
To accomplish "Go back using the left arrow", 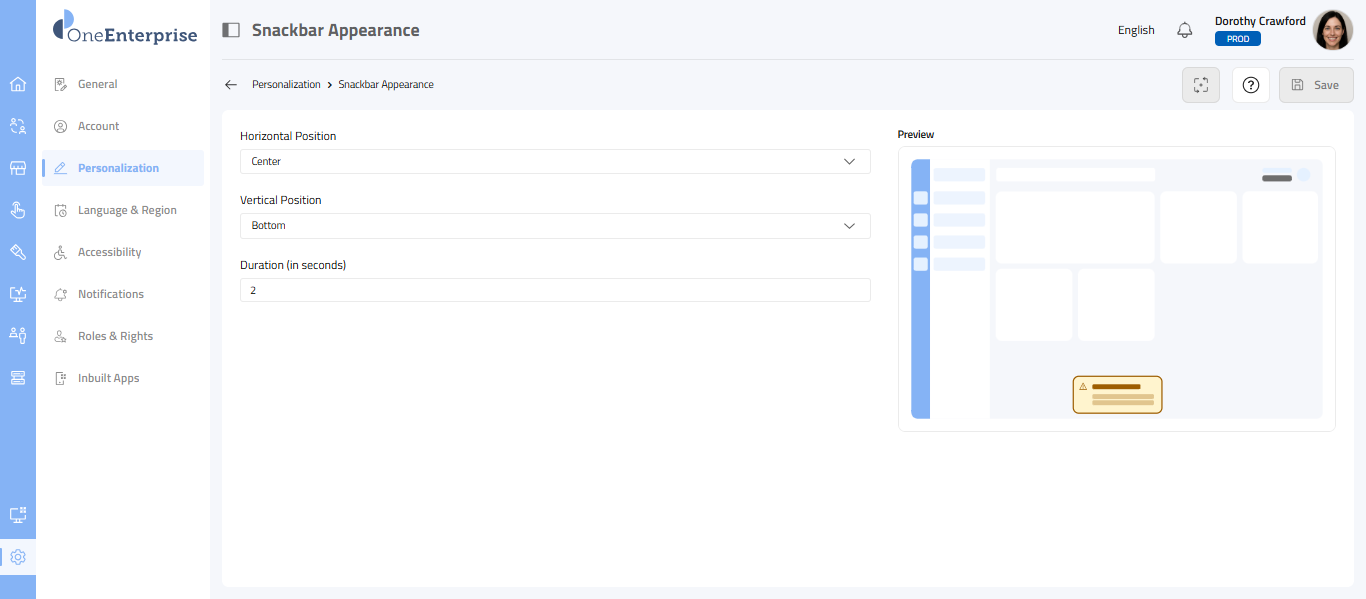I will 231,85.
